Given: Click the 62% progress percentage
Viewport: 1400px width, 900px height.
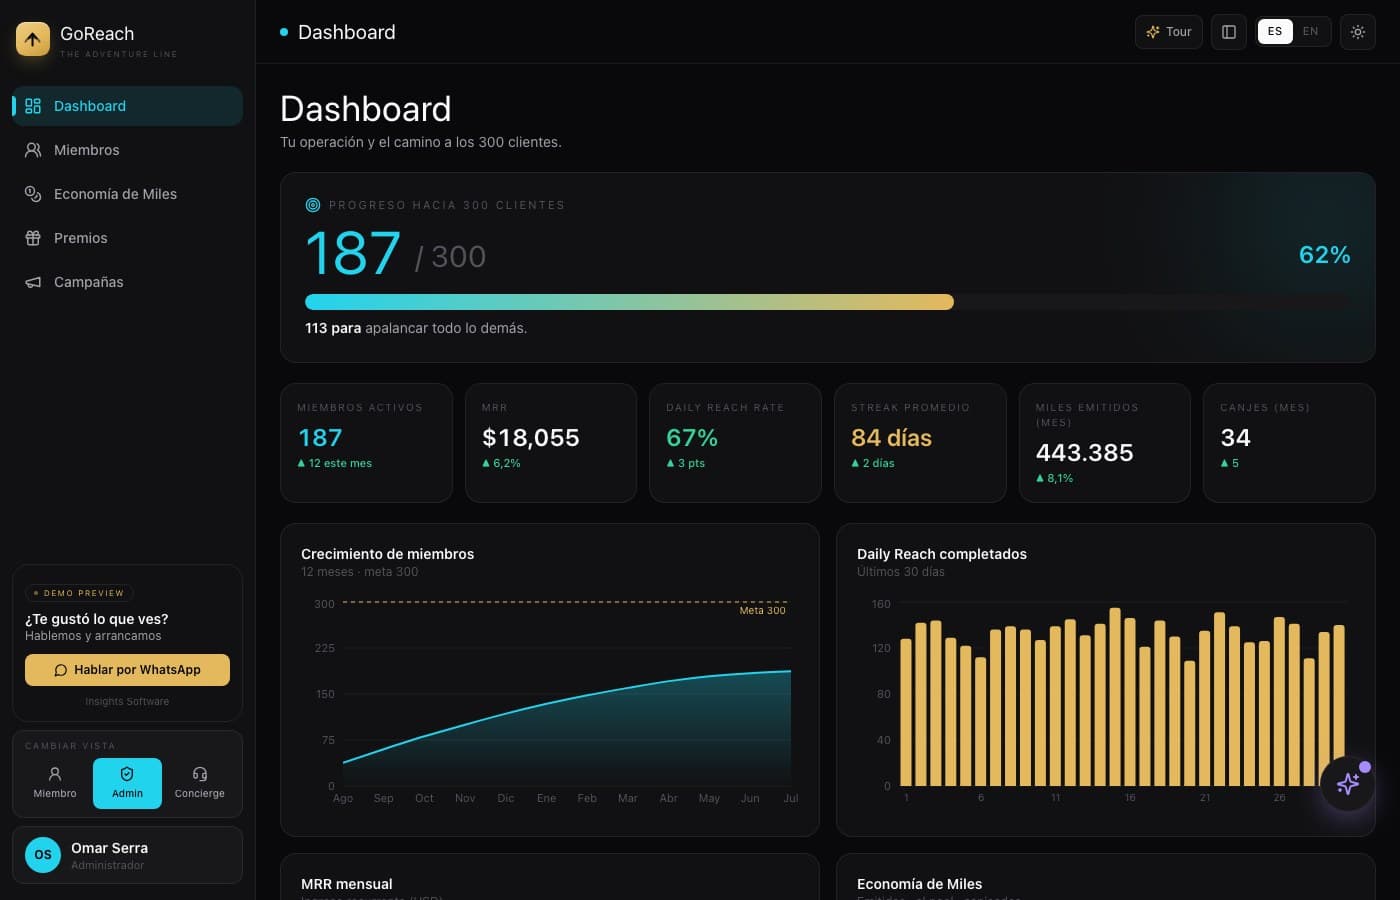Looking at the screenshot, I should tap(1325, 255).
